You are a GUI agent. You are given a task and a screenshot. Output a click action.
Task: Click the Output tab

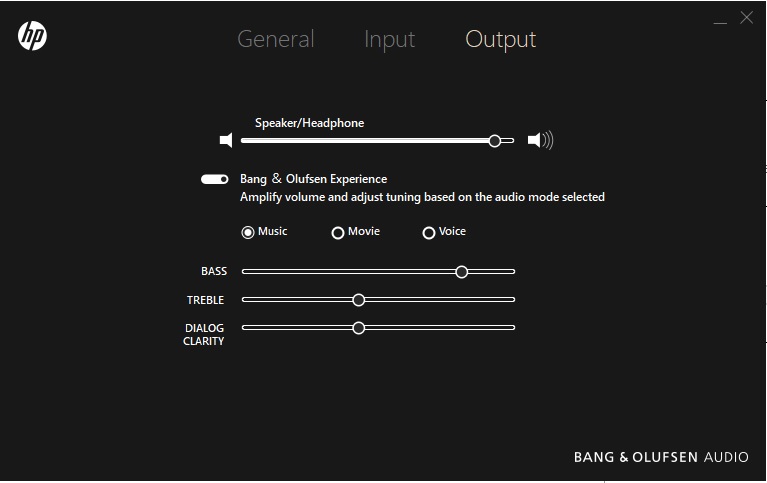click(501, 39)
